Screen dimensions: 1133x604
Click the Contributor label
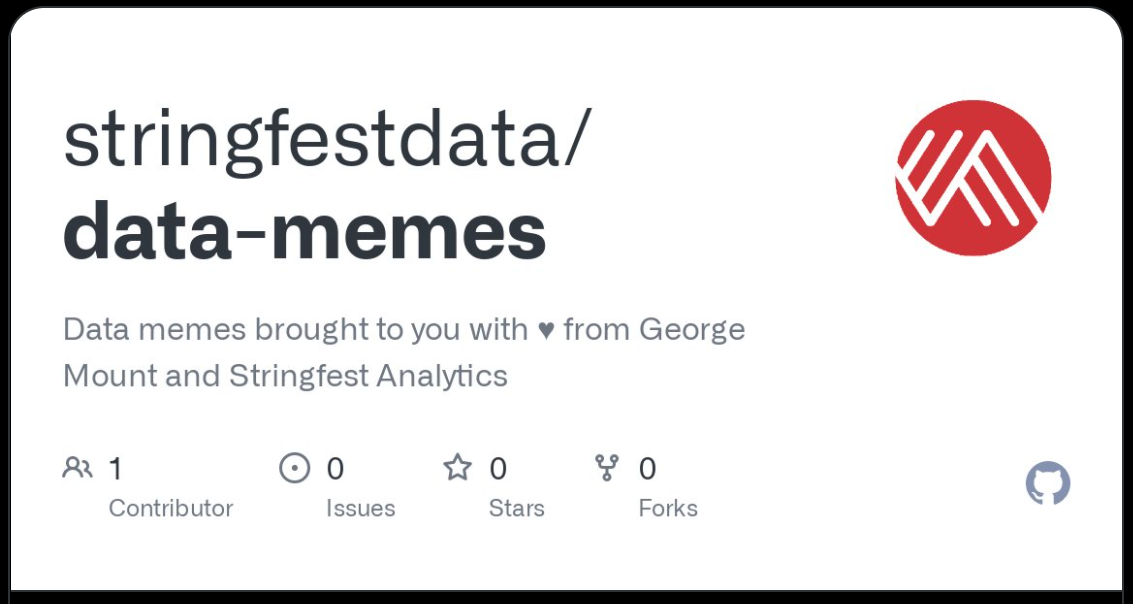pos(171,508)
